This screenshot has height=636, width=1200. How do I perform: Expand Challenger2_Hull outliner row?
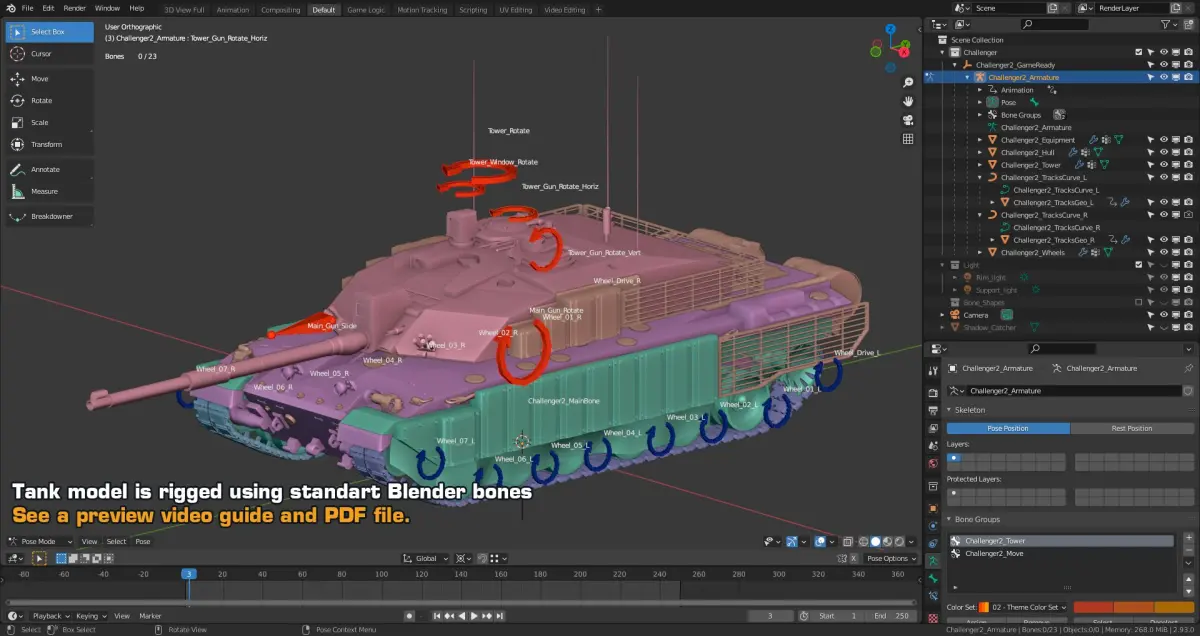click(x=980, y=153)
